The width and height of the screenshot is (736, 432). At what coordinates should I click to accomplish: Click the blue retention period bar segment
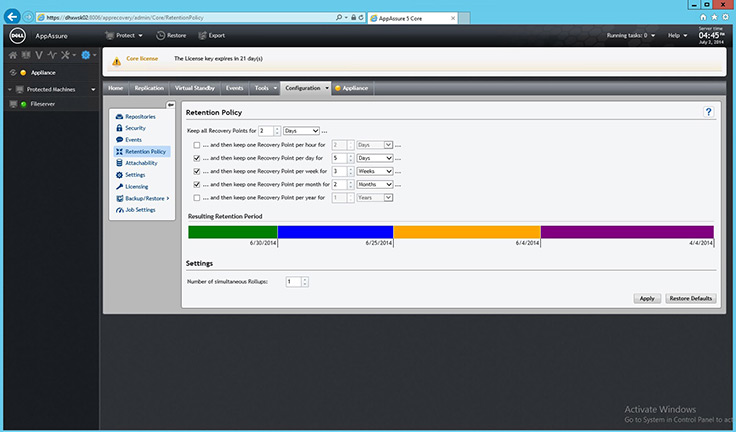(x=335, y=232)
